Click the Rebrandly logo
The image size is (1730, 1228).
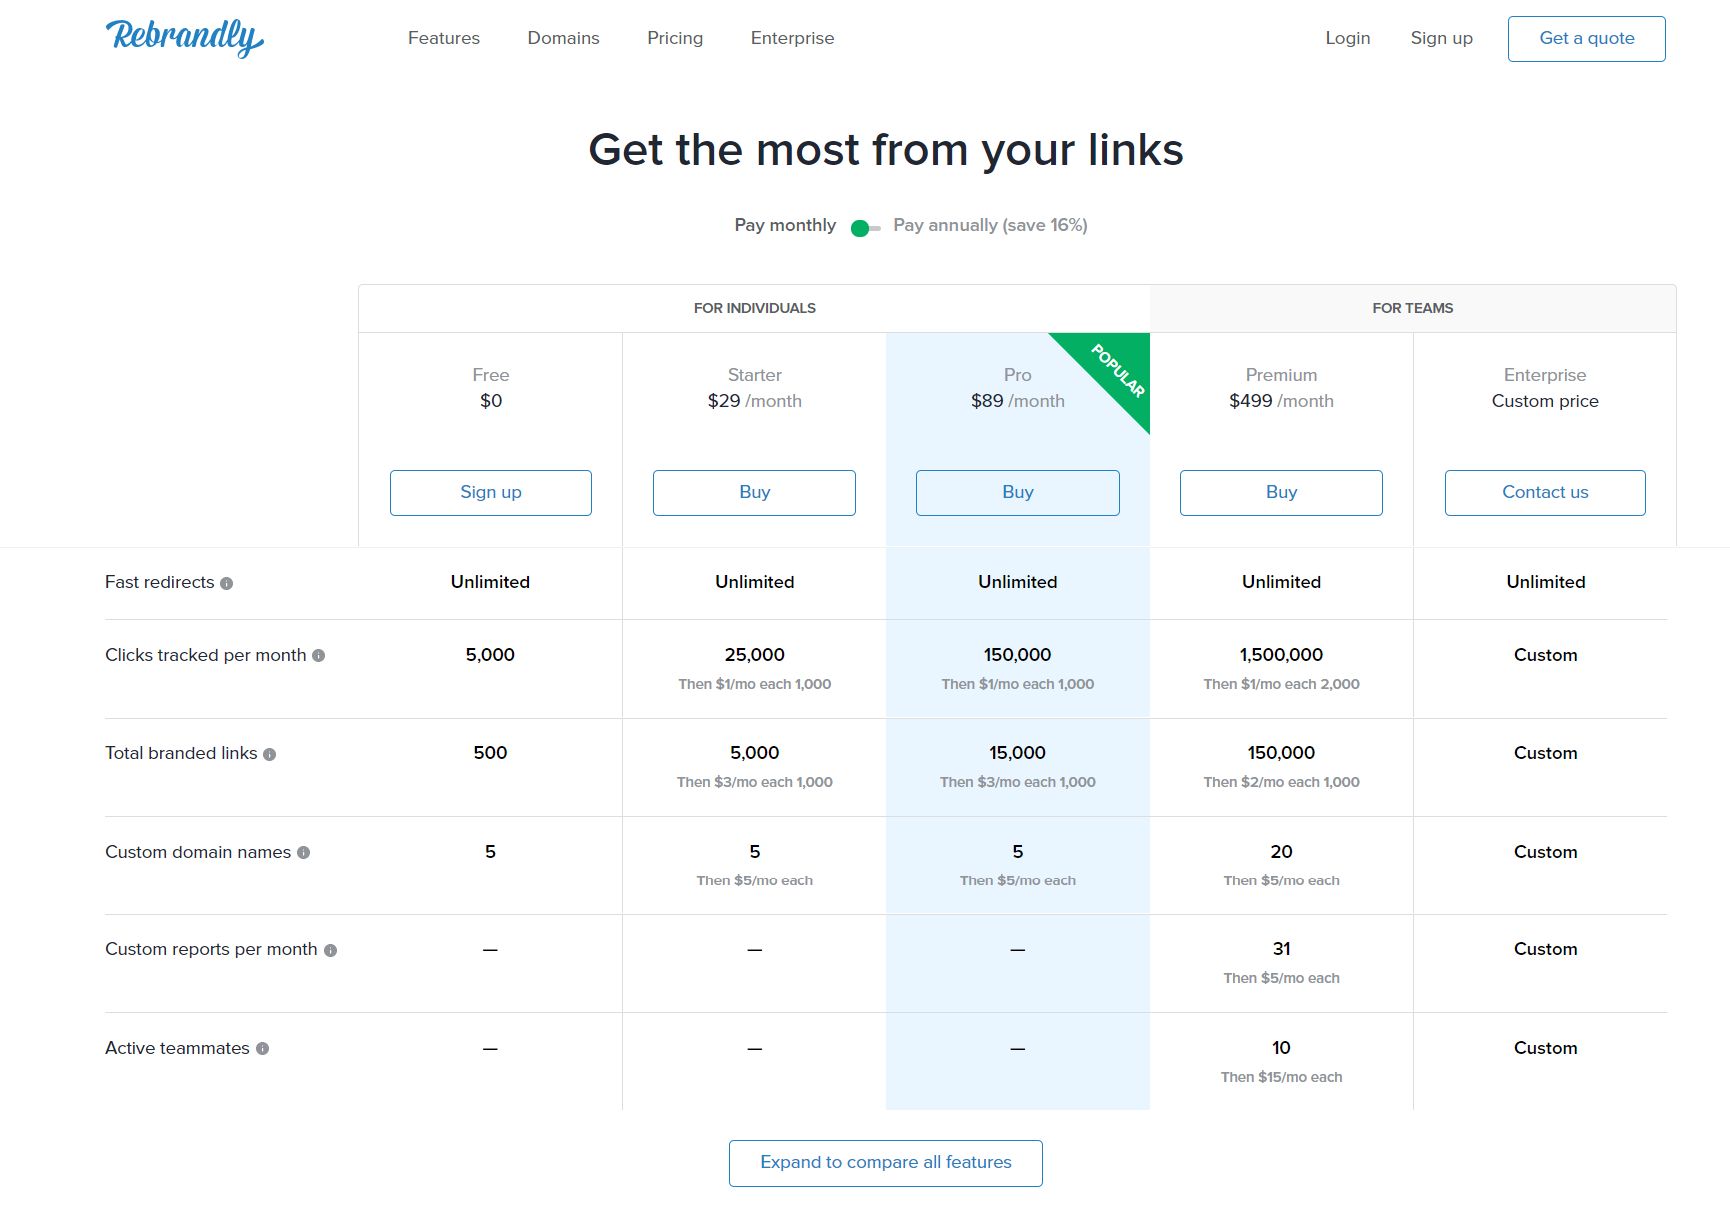[184, 37]
